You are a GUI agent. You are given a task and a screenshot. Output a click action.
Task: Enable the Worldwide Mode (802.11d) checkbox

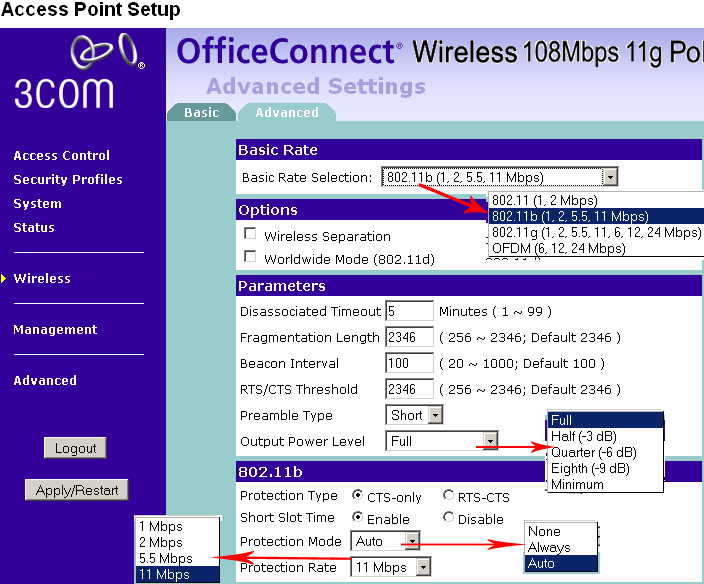pyautogui.click(x=250, y=257)
